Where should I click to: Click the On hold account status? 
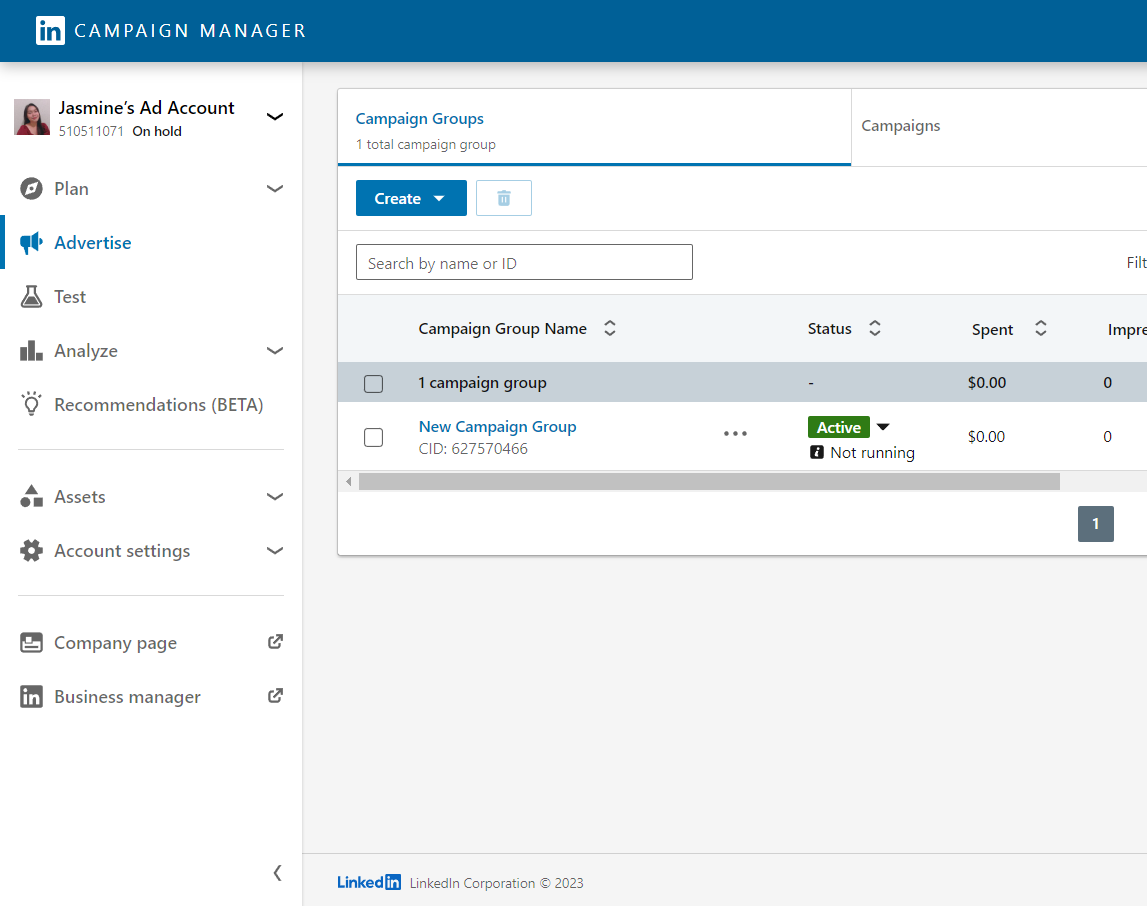pos(157,132)
